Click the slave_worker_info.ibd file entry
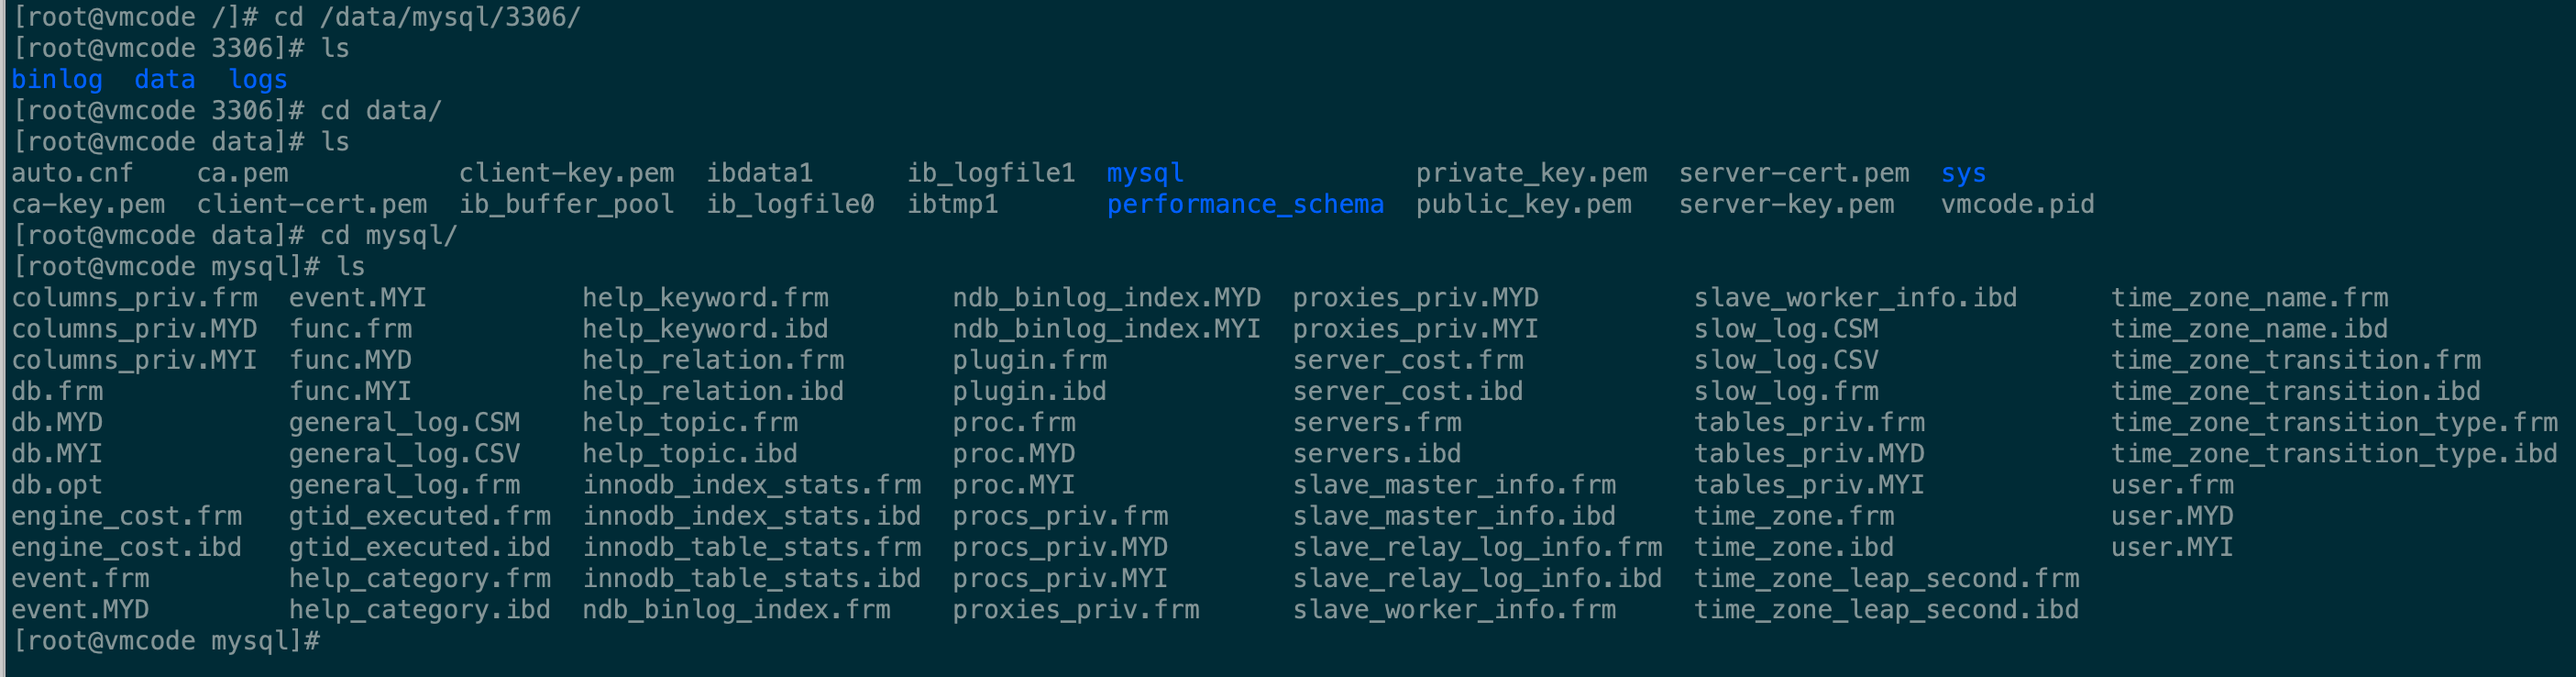 tap(1854, 298)
